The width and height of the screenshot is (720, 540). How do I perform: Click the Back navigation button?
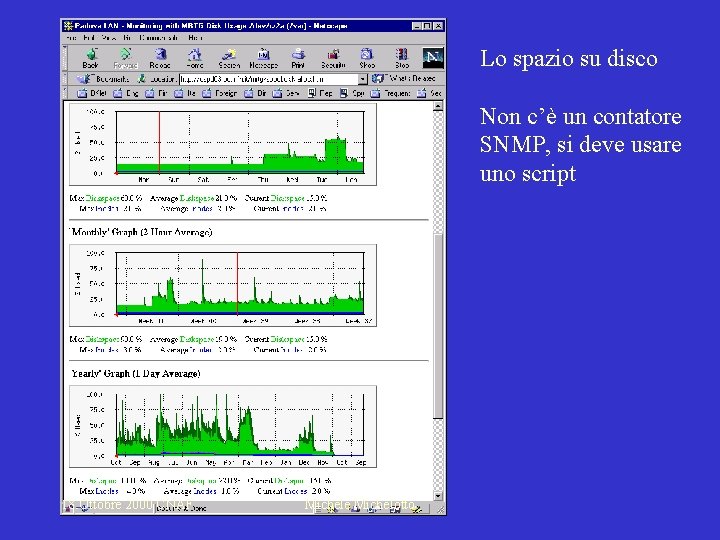pyautogui.click(x=90, y=58)
